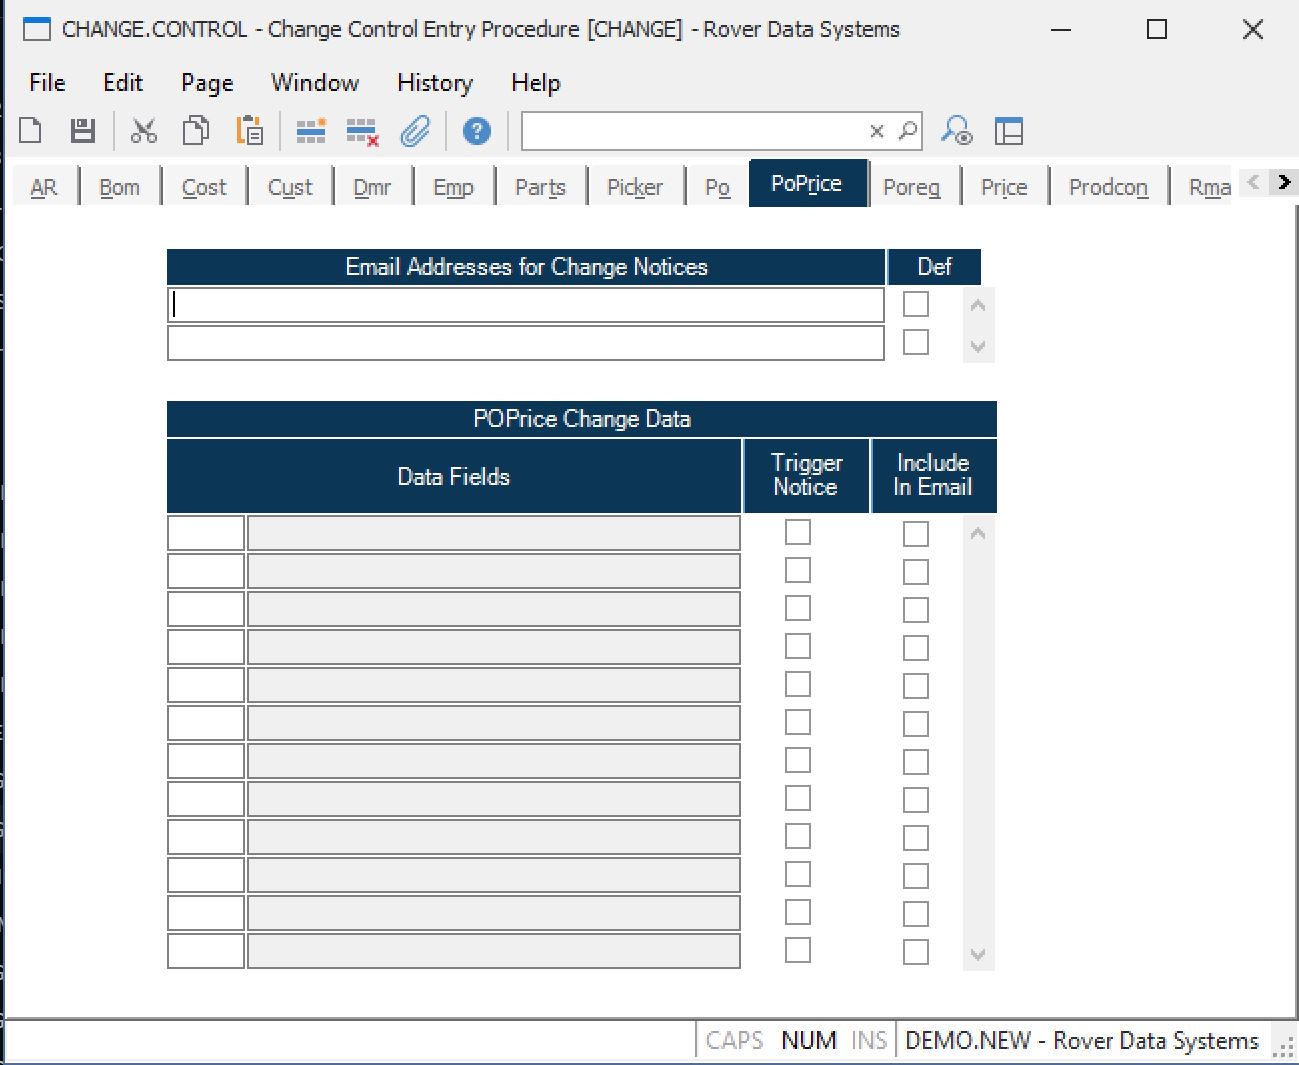Check the first Def checkbox
The image size is (1299, 1065).
pyautogui.click(x=915, y=304)
